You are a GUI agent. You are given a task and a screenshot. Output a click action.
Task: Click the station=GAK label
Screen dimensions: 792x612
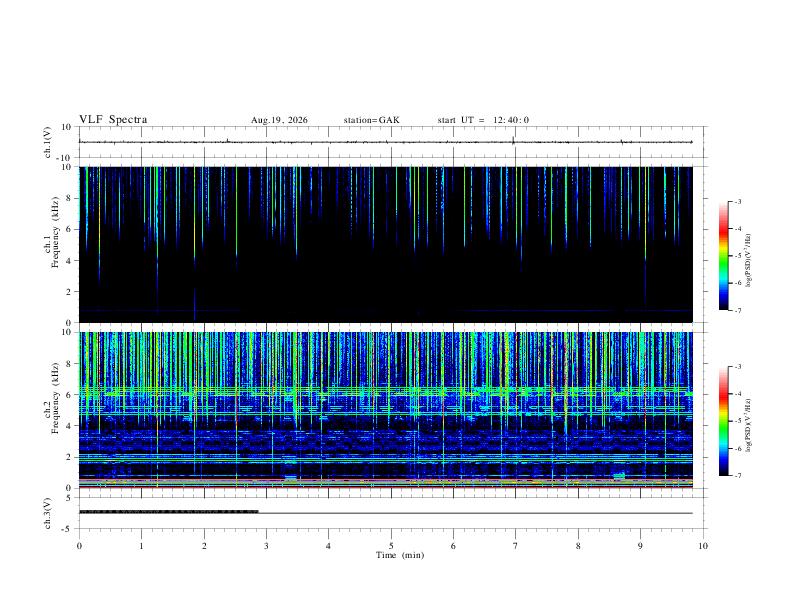371,120
